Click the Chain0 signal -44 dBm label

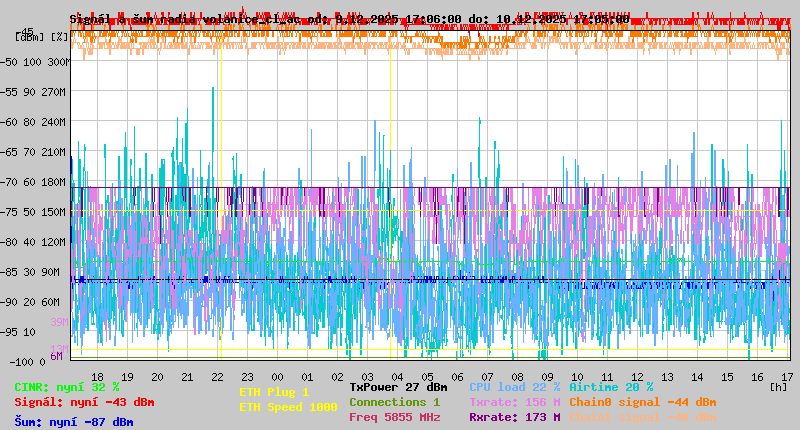pyautogui.click(x=642, y=402)
